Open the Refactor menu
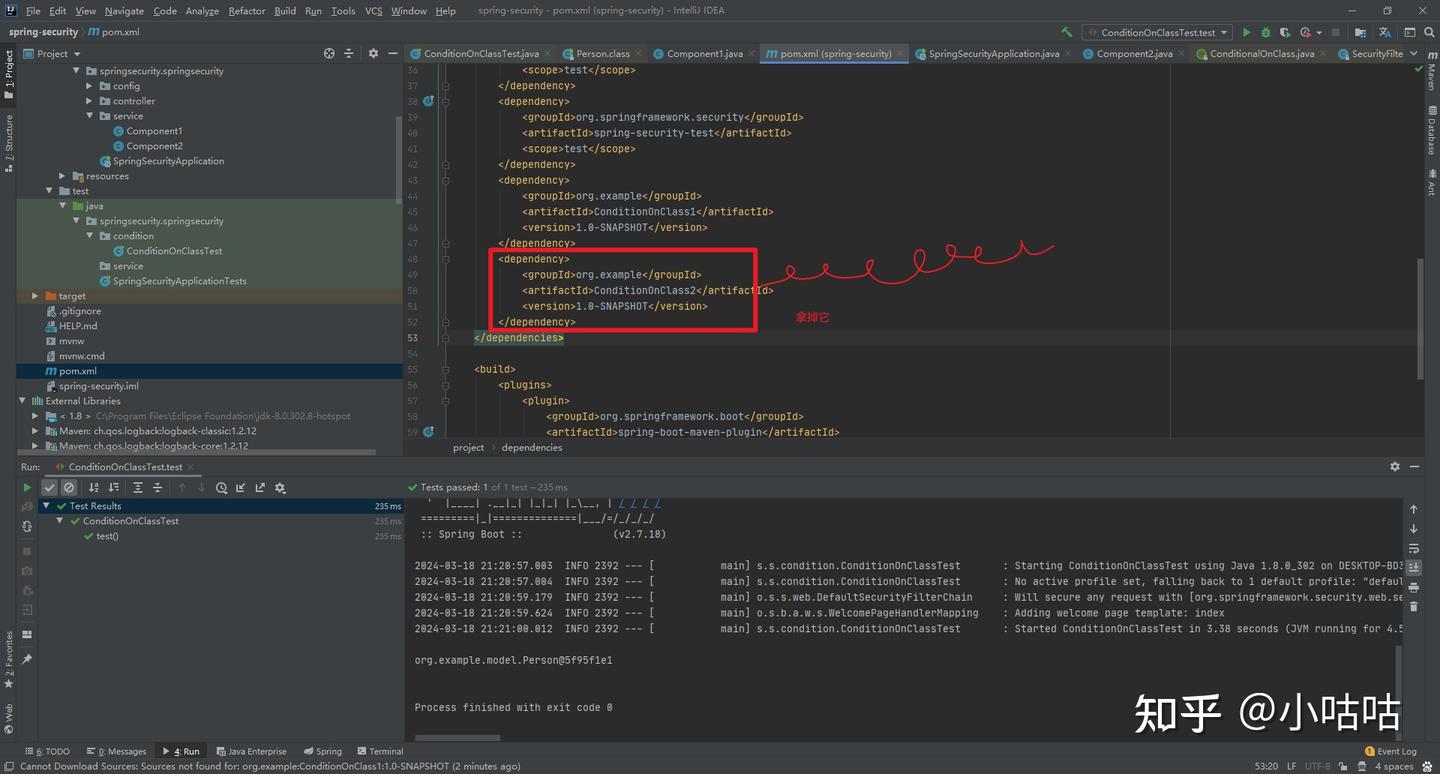 tap(246, 11)
